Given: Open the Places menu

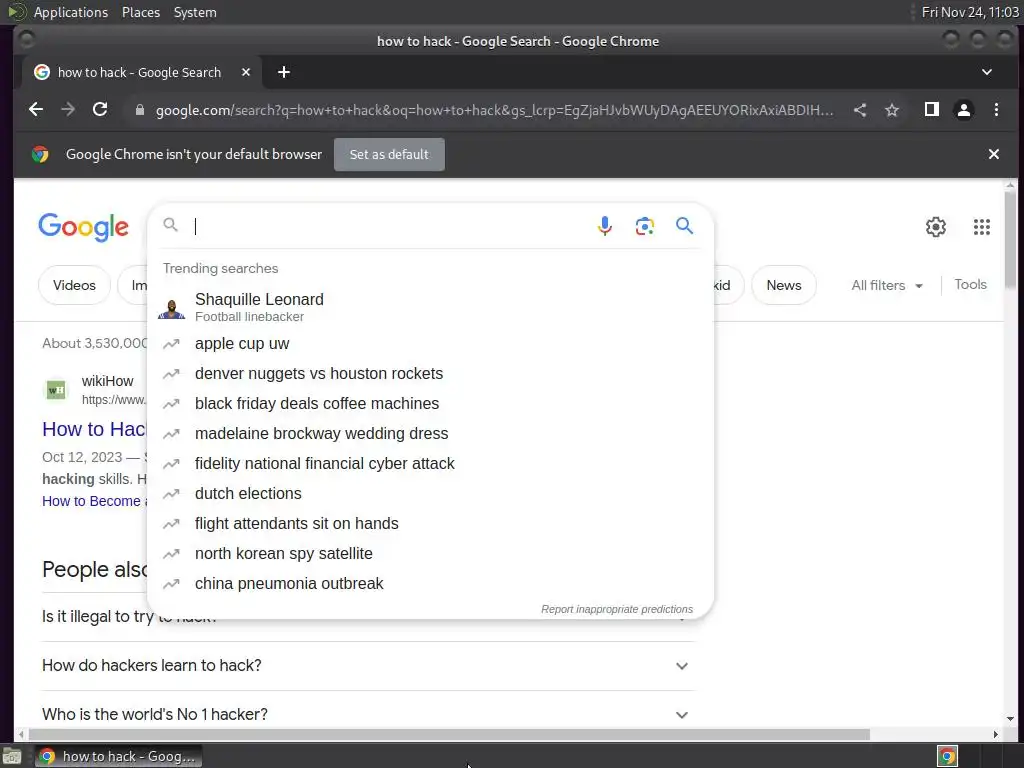Looking at the screenshot, I should point(140,12).
